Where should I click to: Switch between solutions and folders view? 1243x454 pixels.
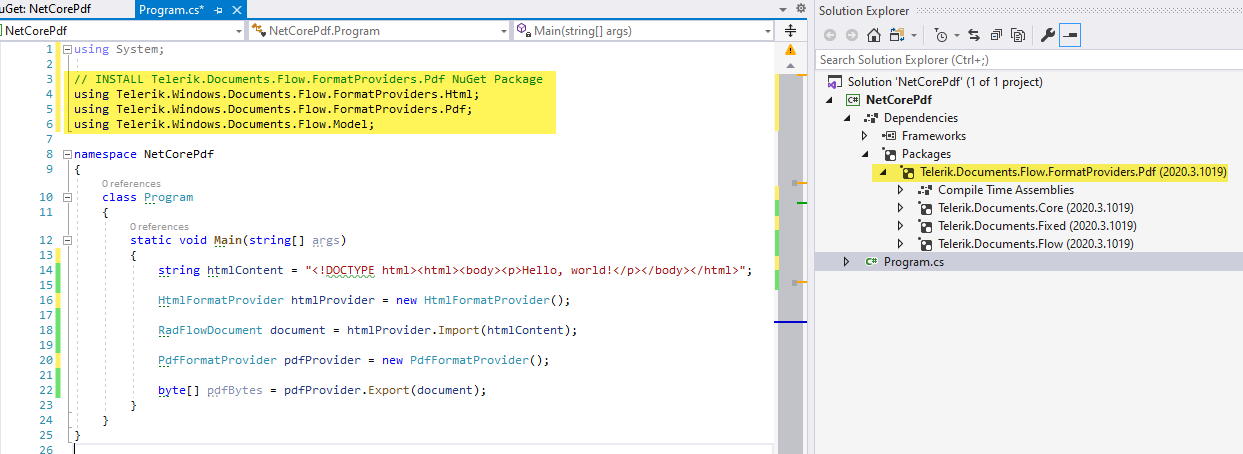pos(895,36)
